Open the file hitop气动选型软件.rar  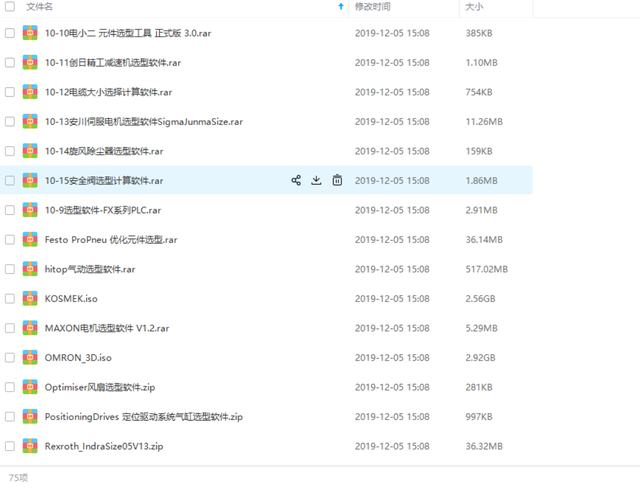(90, 269)
